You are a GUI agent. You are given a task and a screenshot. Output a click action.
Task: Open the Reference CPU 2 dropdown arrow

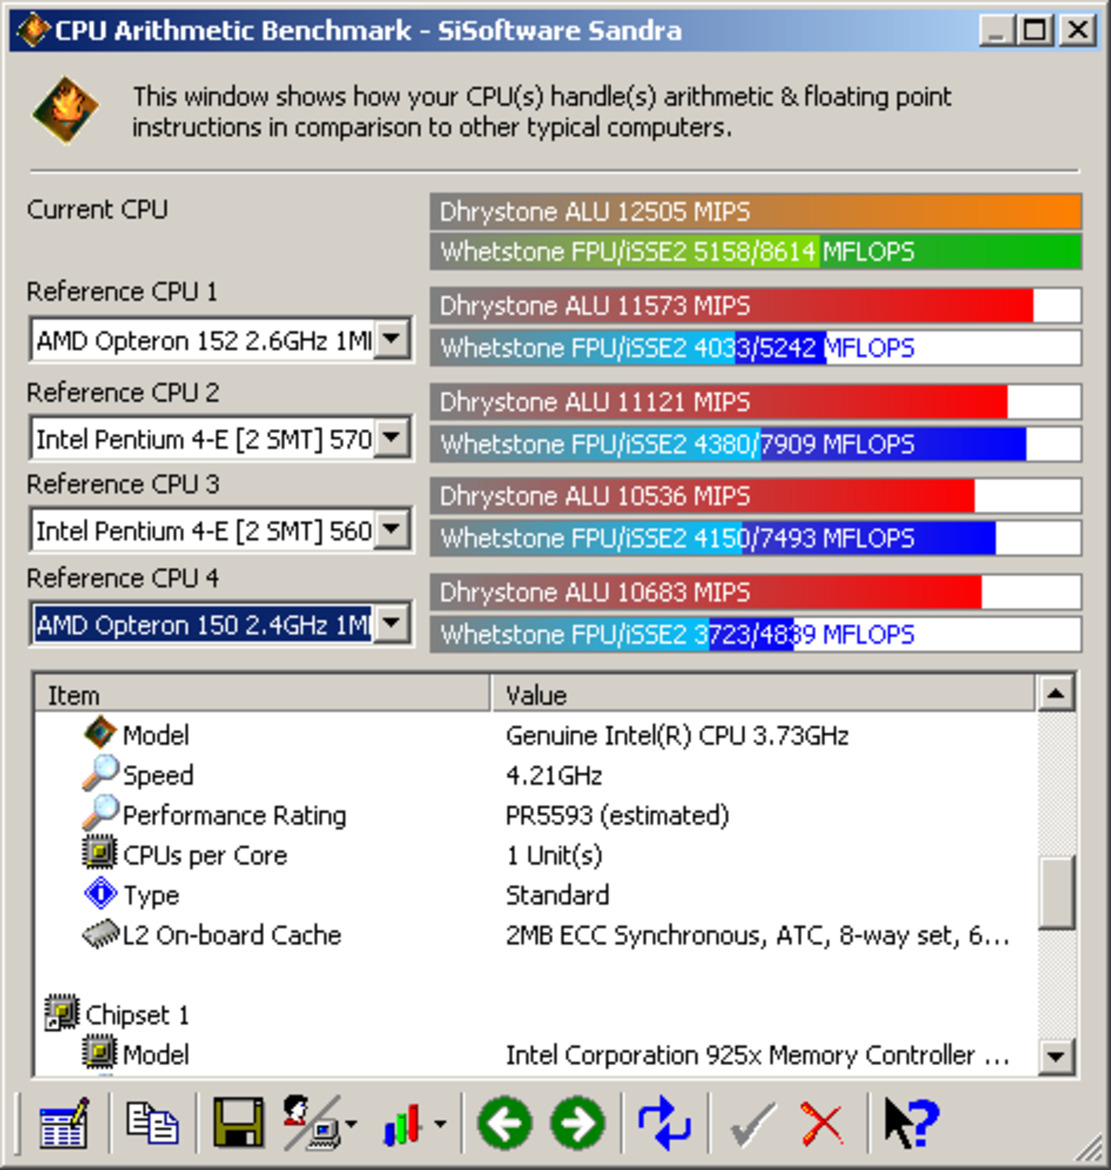tap(392, 437)
